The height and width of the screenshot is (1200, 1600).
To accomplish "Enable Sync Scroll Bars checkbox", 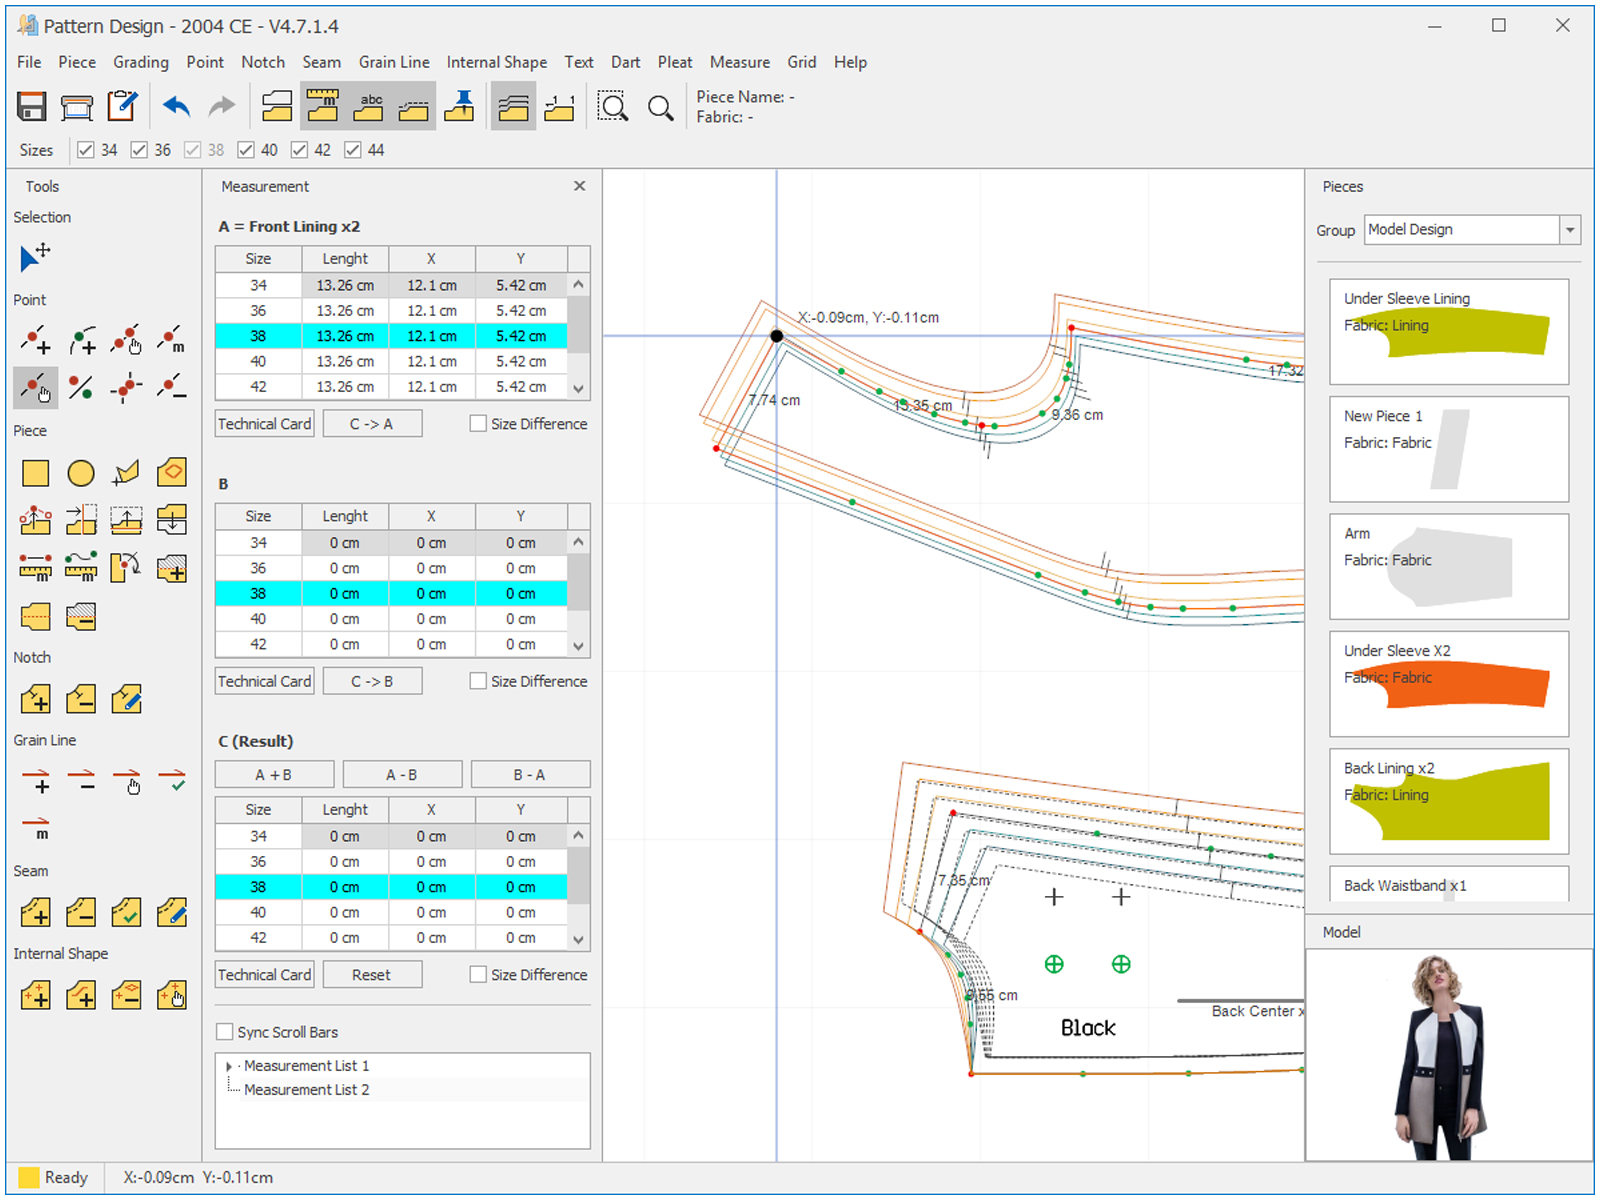I will (225, 1032).
